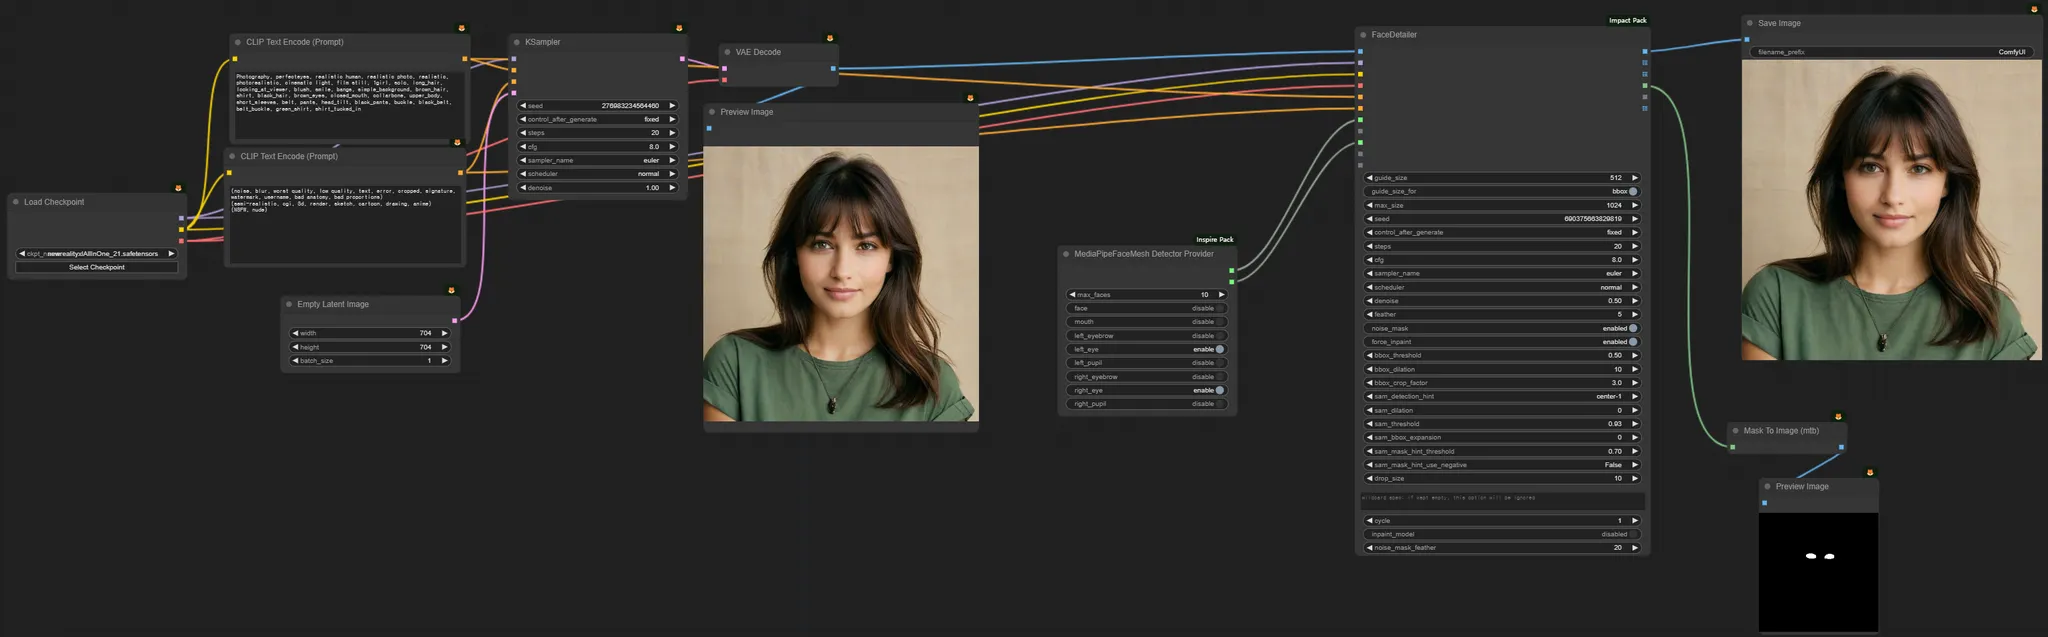Click the Inspire Pack badge on MediaPipe node
This screenshot has width=2048, height=637.
click(1215, 240)
